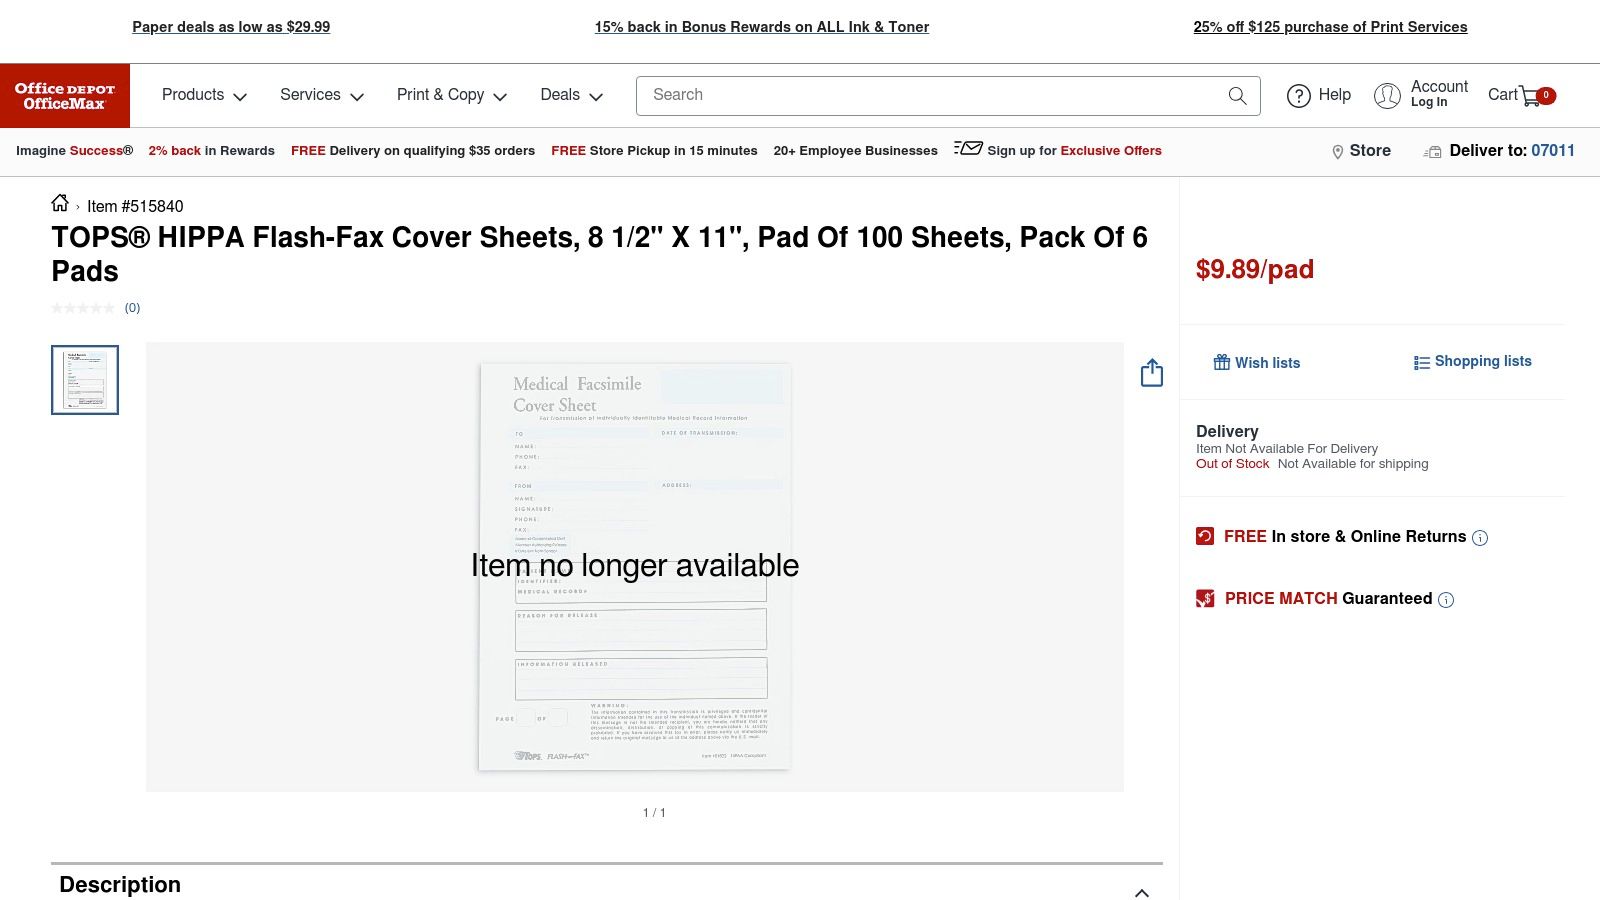Open the Account Log In icon
This screenshot has height=900, width=1600.
pyautogui.click(x=1388, y=95)
